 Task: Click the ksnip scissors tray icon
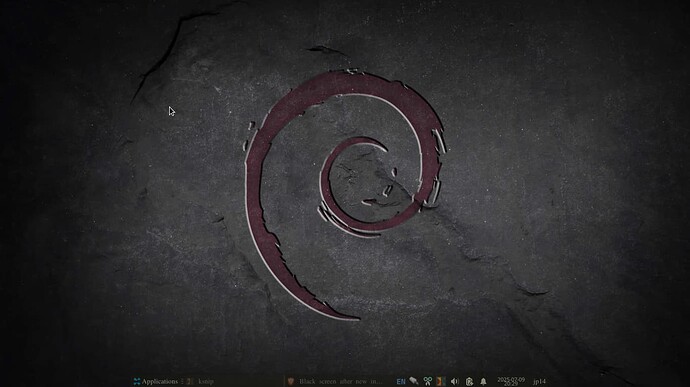427,381
